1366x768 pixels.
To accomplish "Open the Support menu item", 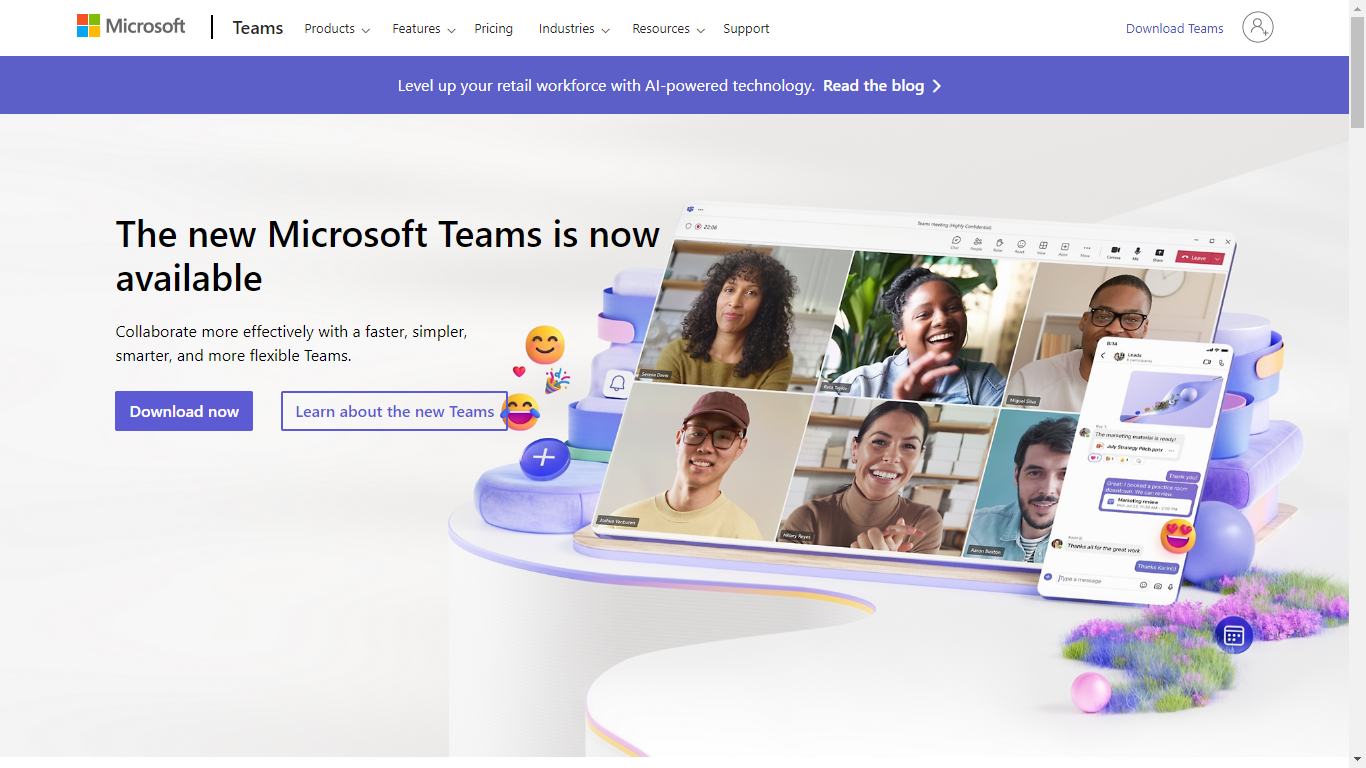I will coord(746,29).
